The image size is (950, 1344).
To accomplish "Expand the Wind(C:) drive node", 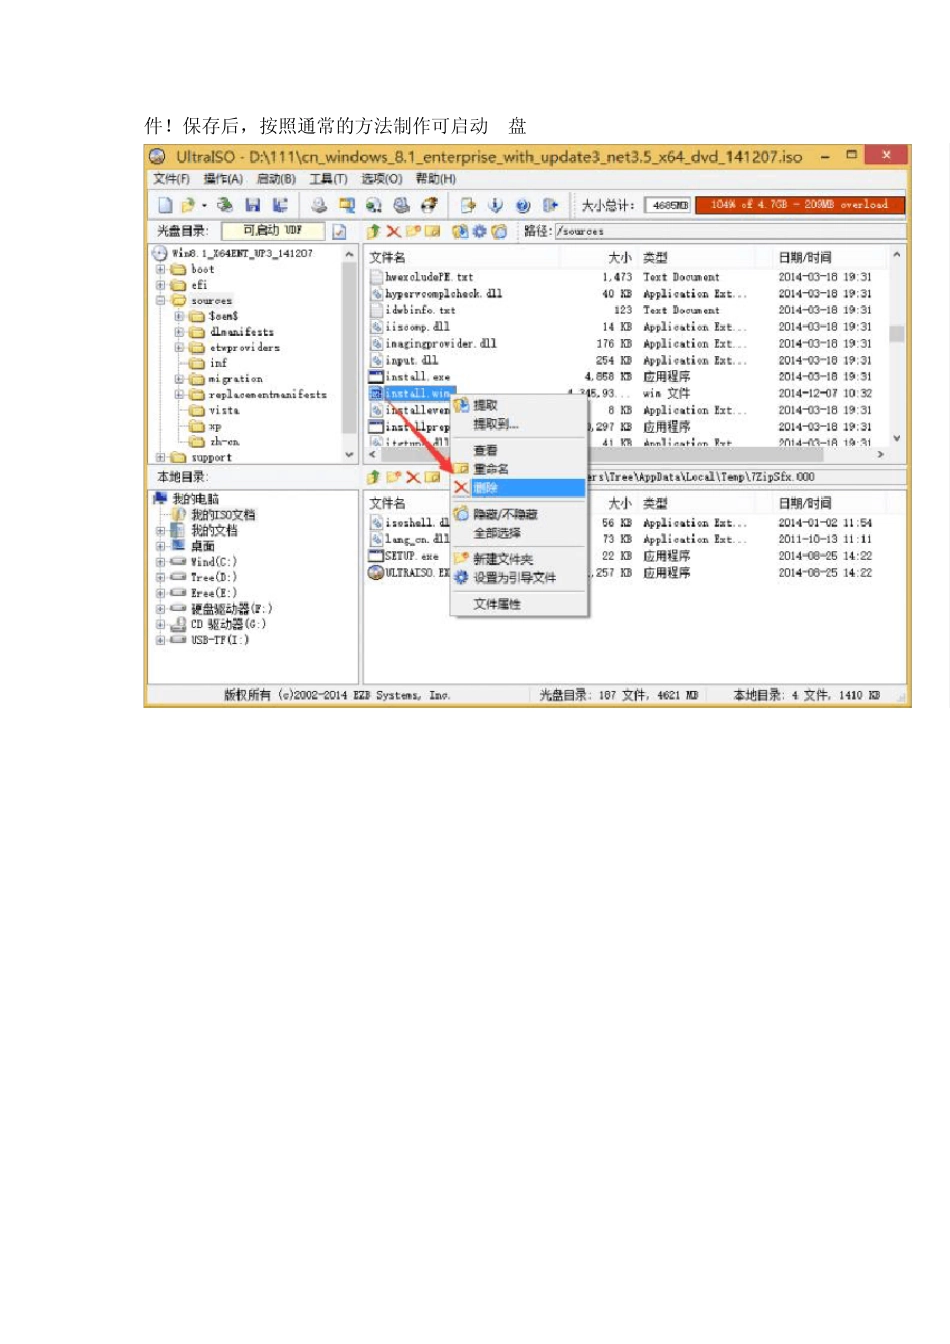I will (x=160, y=562).
